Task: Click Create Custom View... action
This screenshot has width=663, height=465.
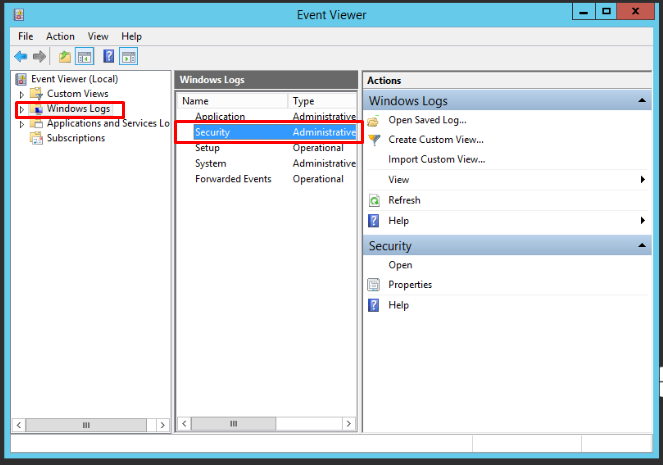Action: (436, 140)
